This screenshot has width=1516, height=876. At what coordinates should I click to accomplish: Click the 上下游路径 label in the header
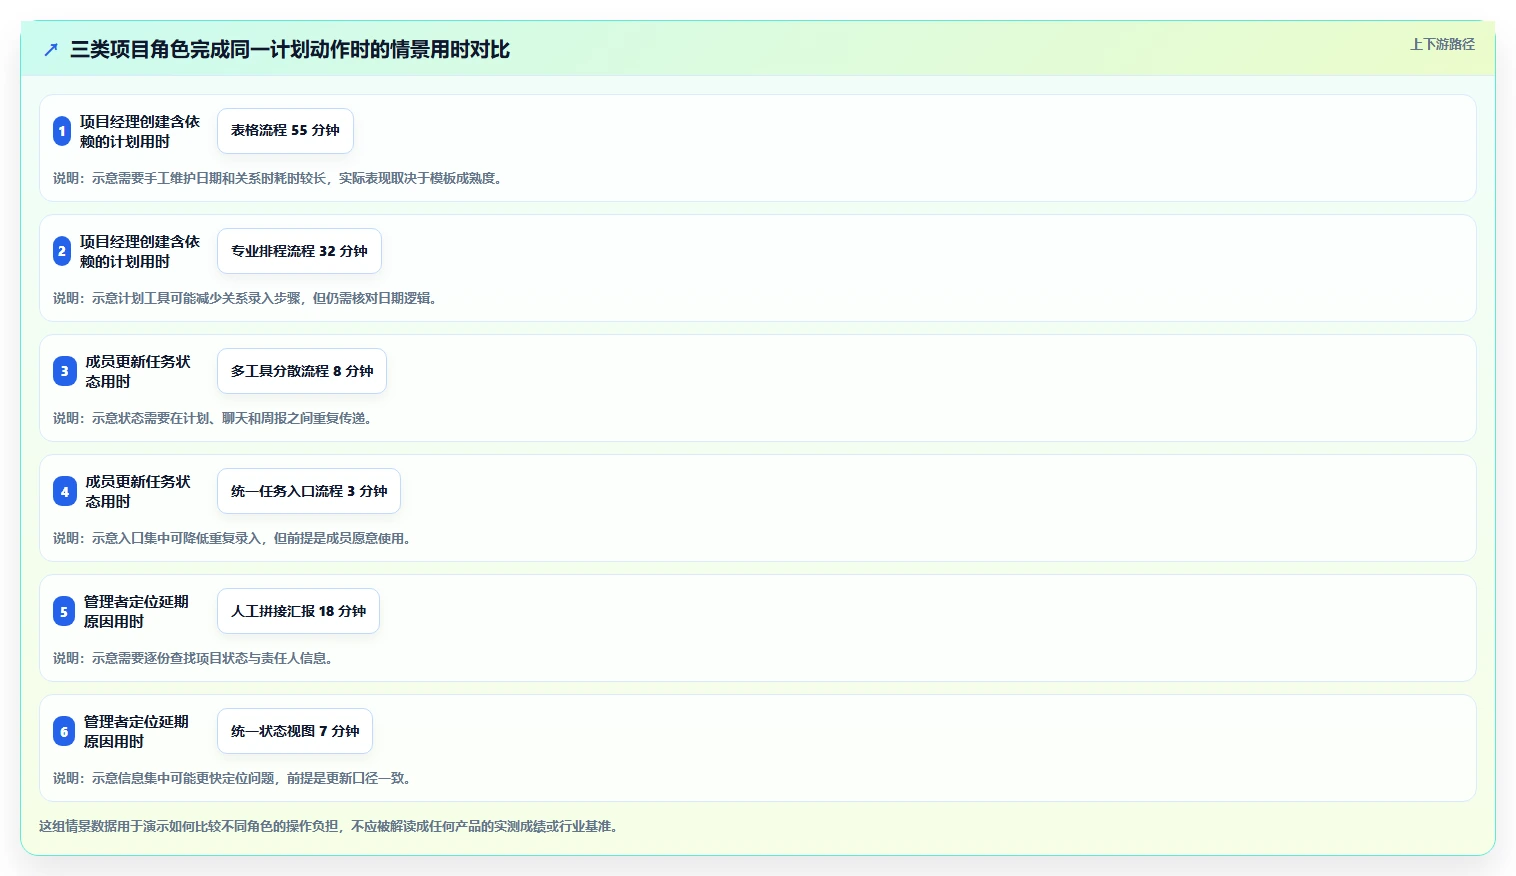[x=1442, y=44]
